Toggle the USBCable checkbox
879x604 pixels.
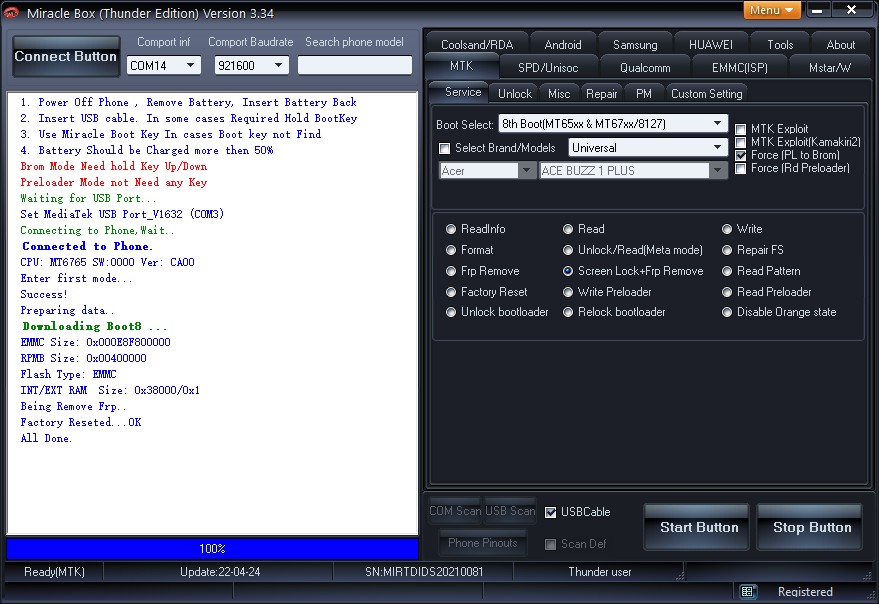point(550,512)
